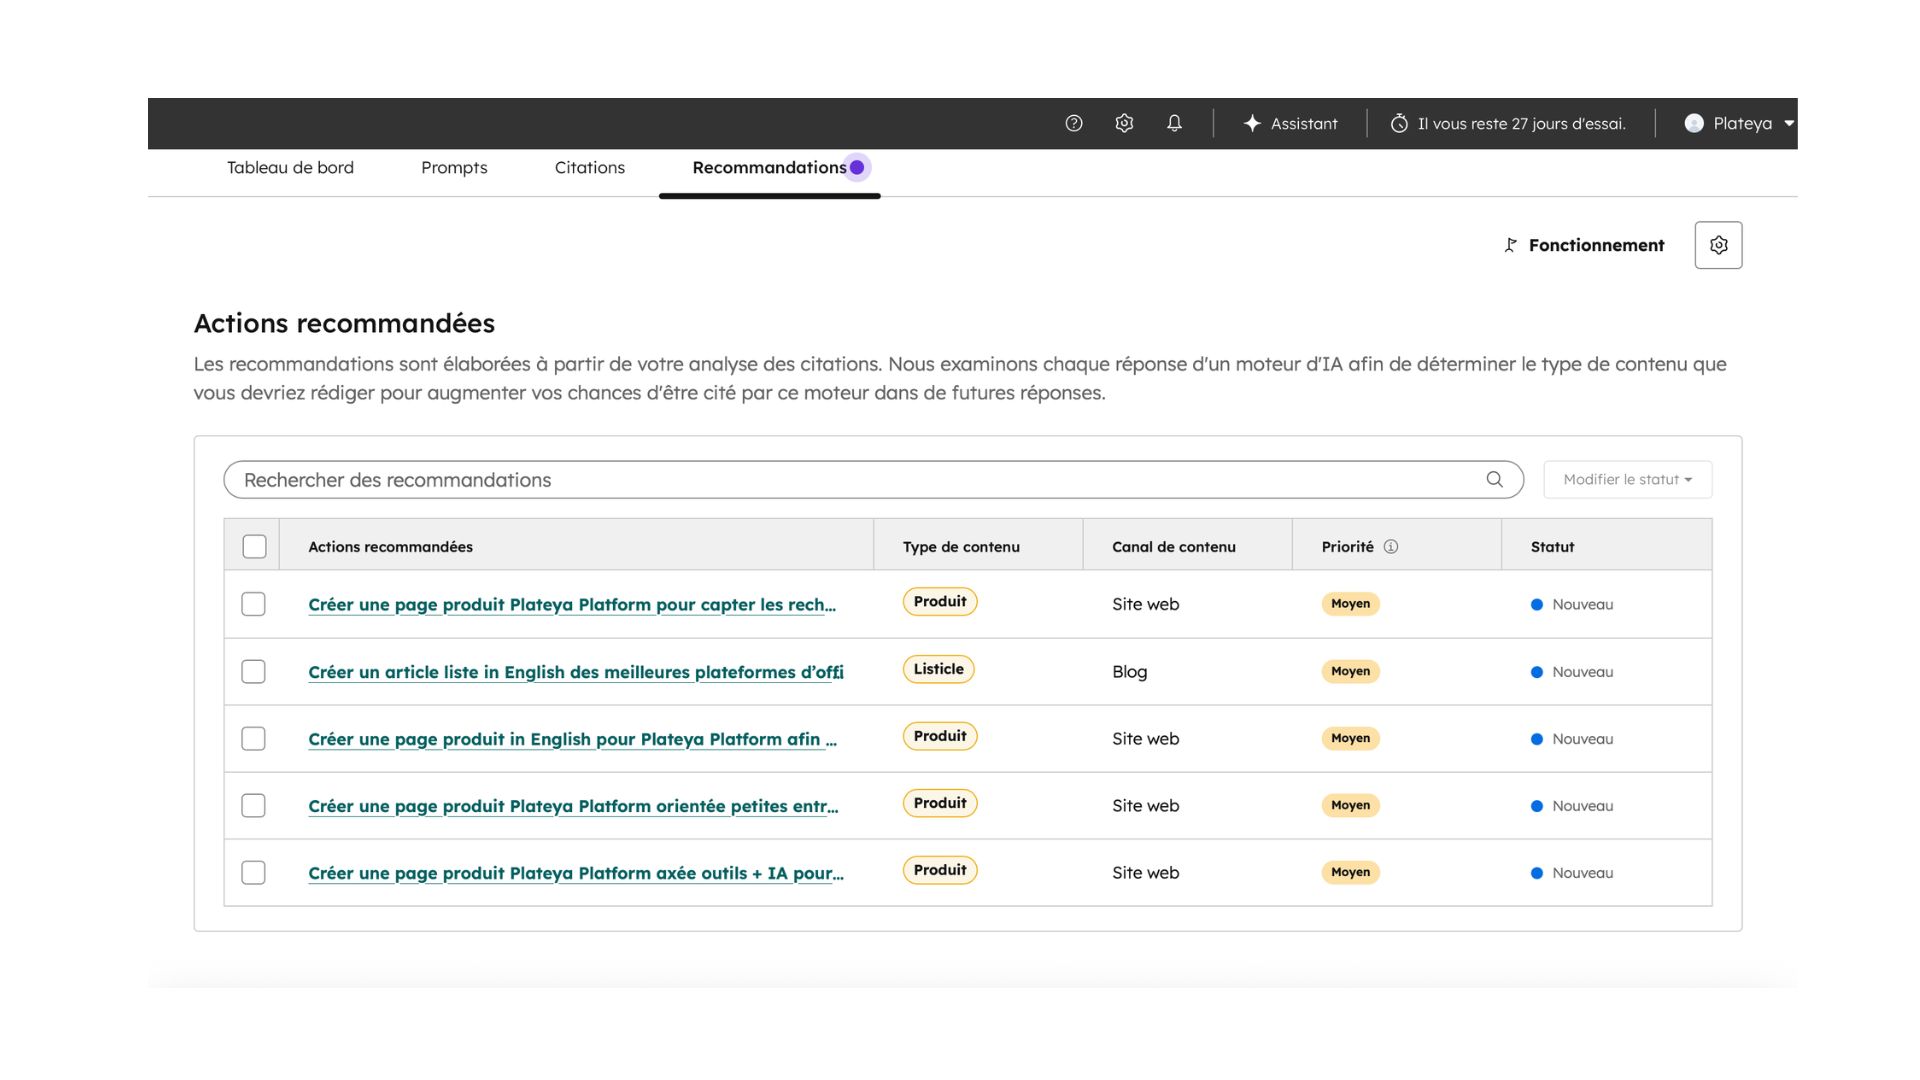This screenshot has height=1080, width=1920.
Task: Click recommendations settings gear button
Action: click(1718, 245)
